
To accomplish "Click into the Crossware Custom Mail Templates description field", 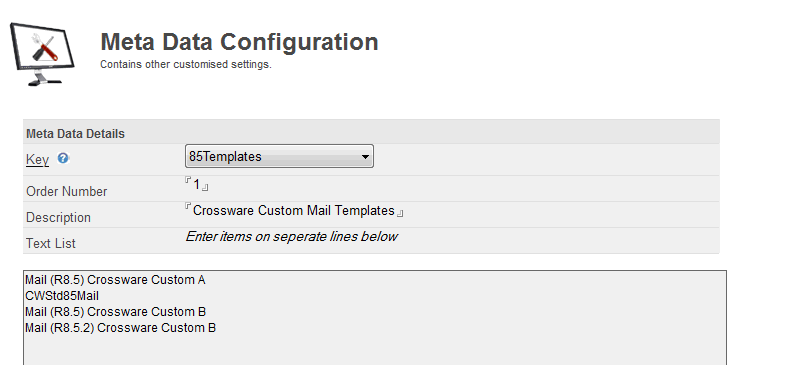I will [294, 211].
